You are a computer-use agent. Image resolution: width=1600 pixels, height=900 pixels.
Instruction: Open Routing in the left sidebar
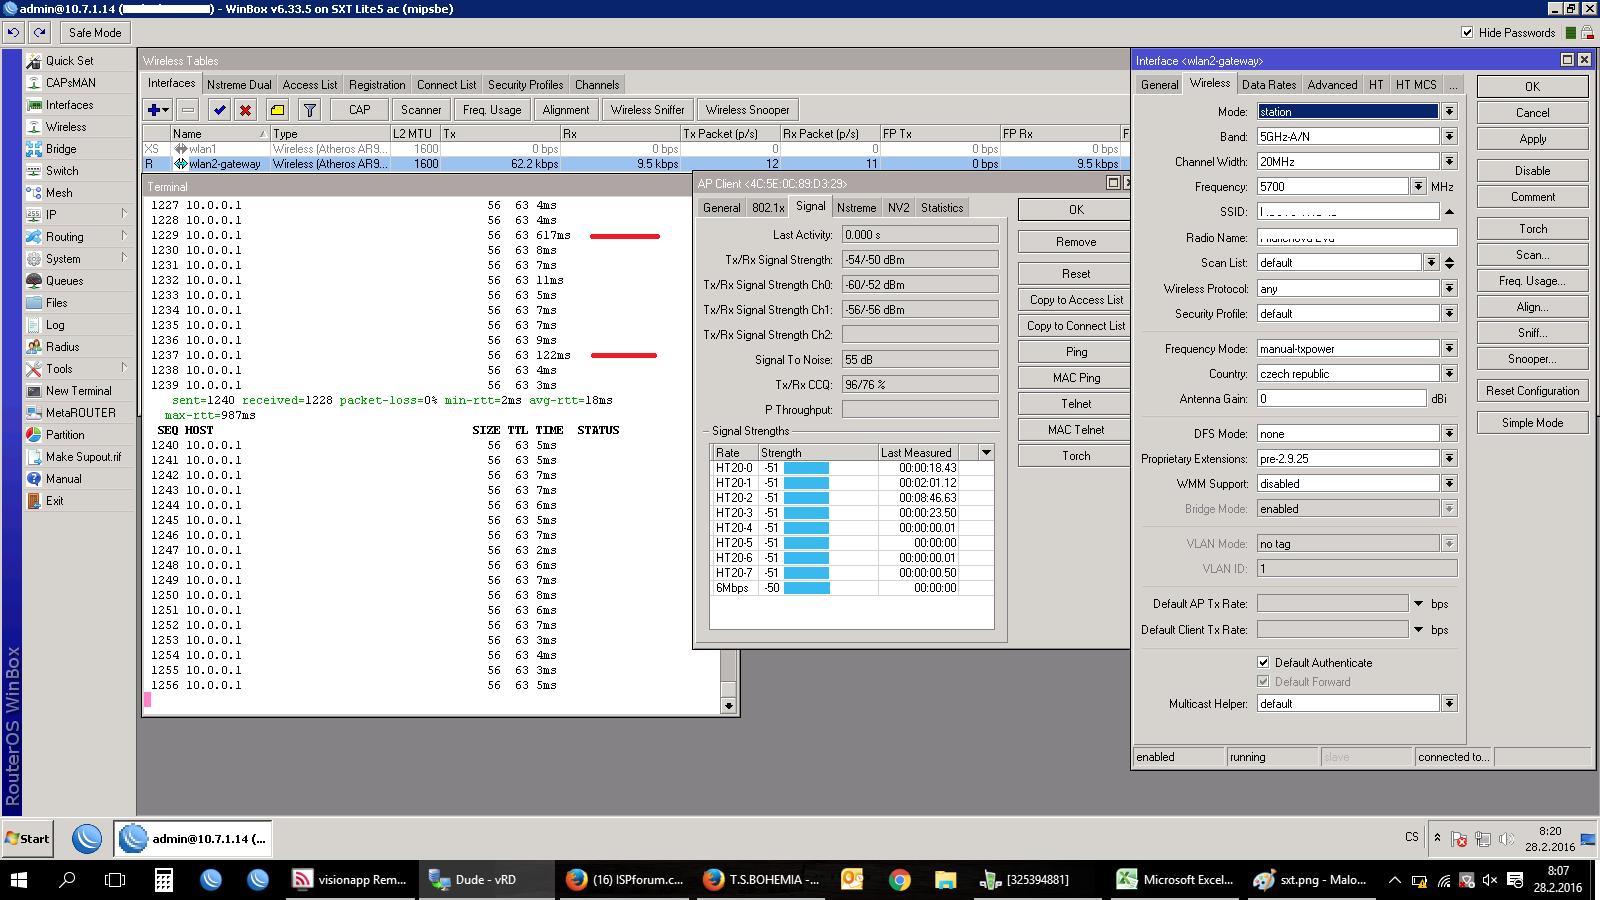[64, 237]
